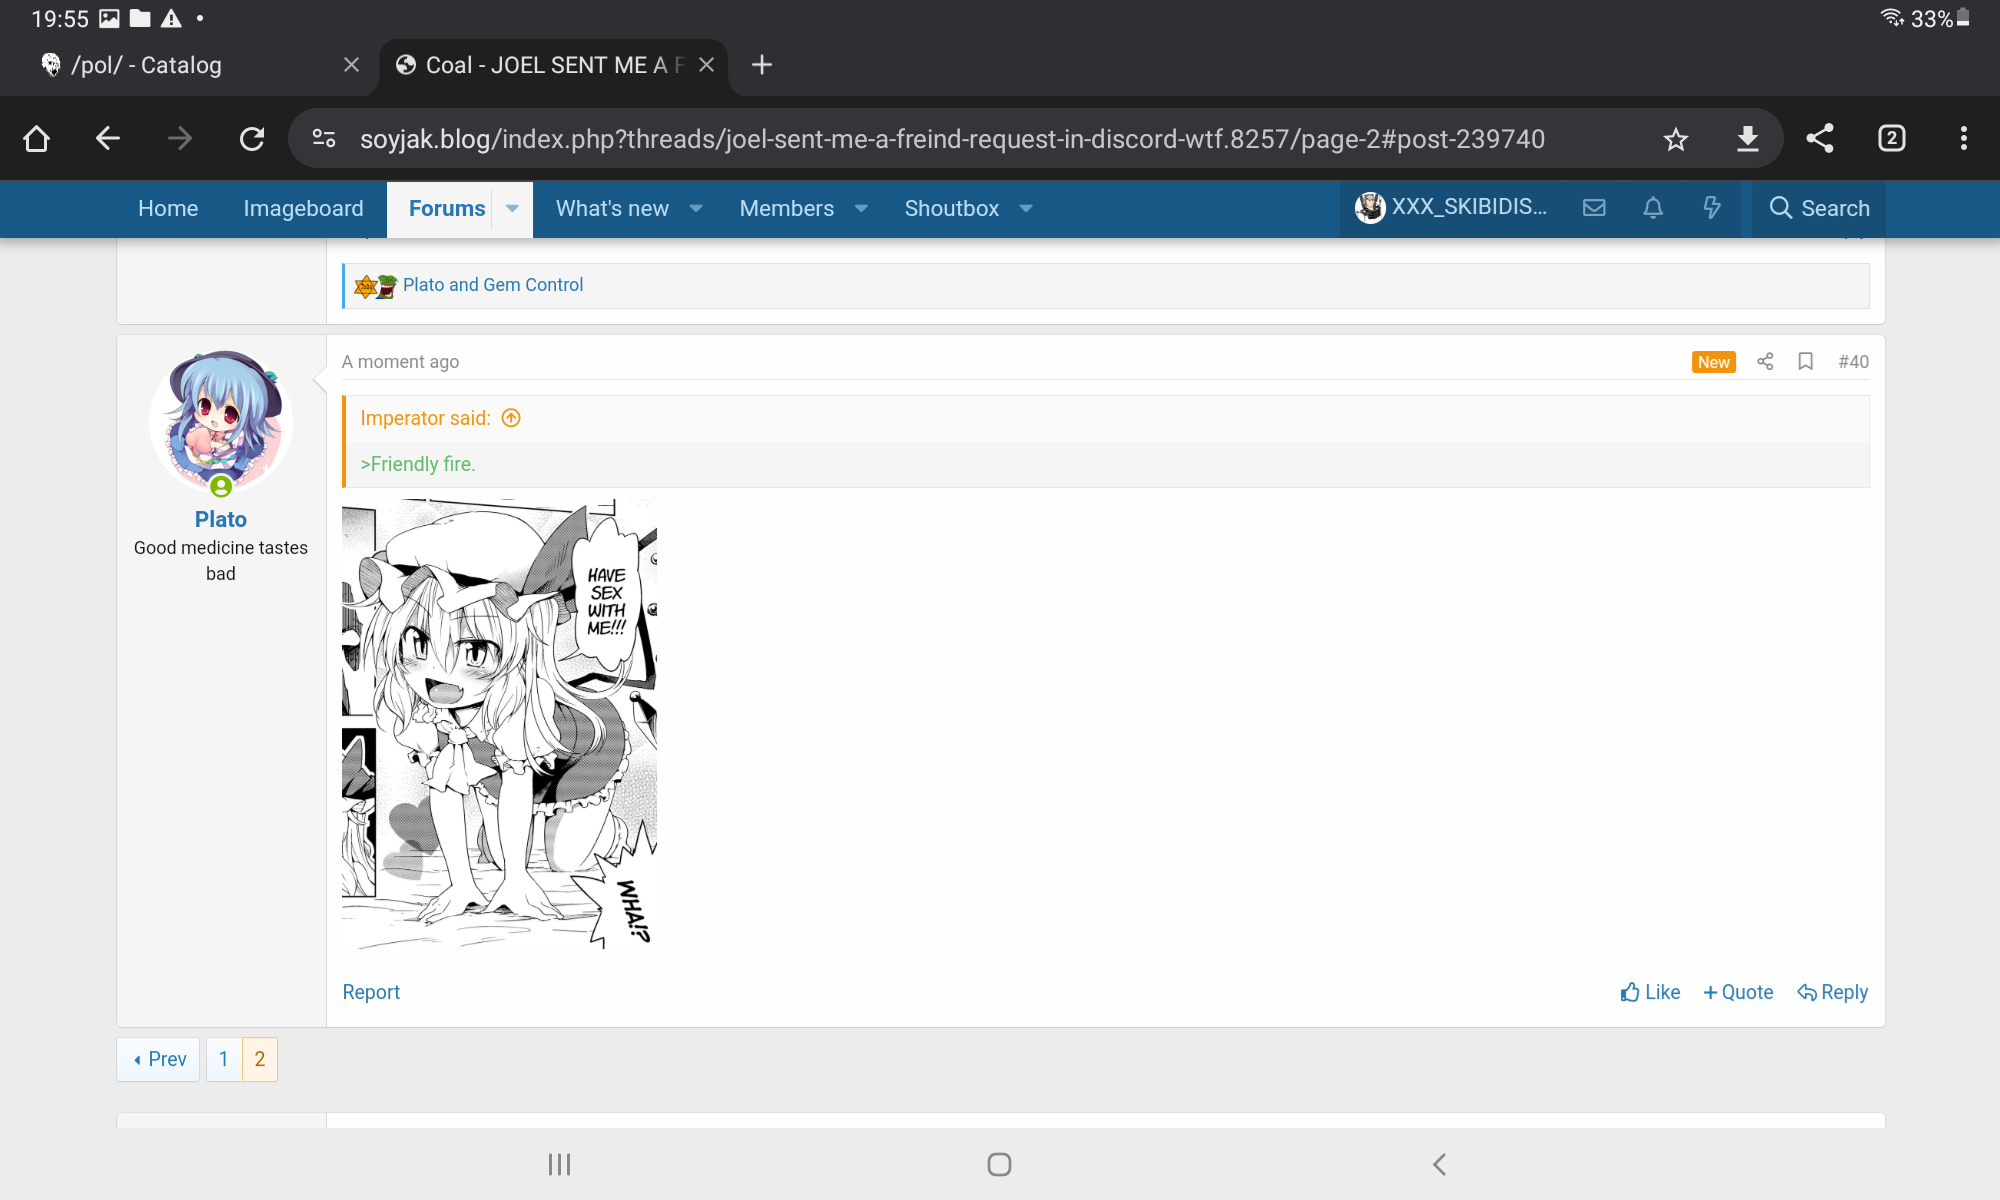
Task: Select the Forums nav tab
Action: point(446,208)
